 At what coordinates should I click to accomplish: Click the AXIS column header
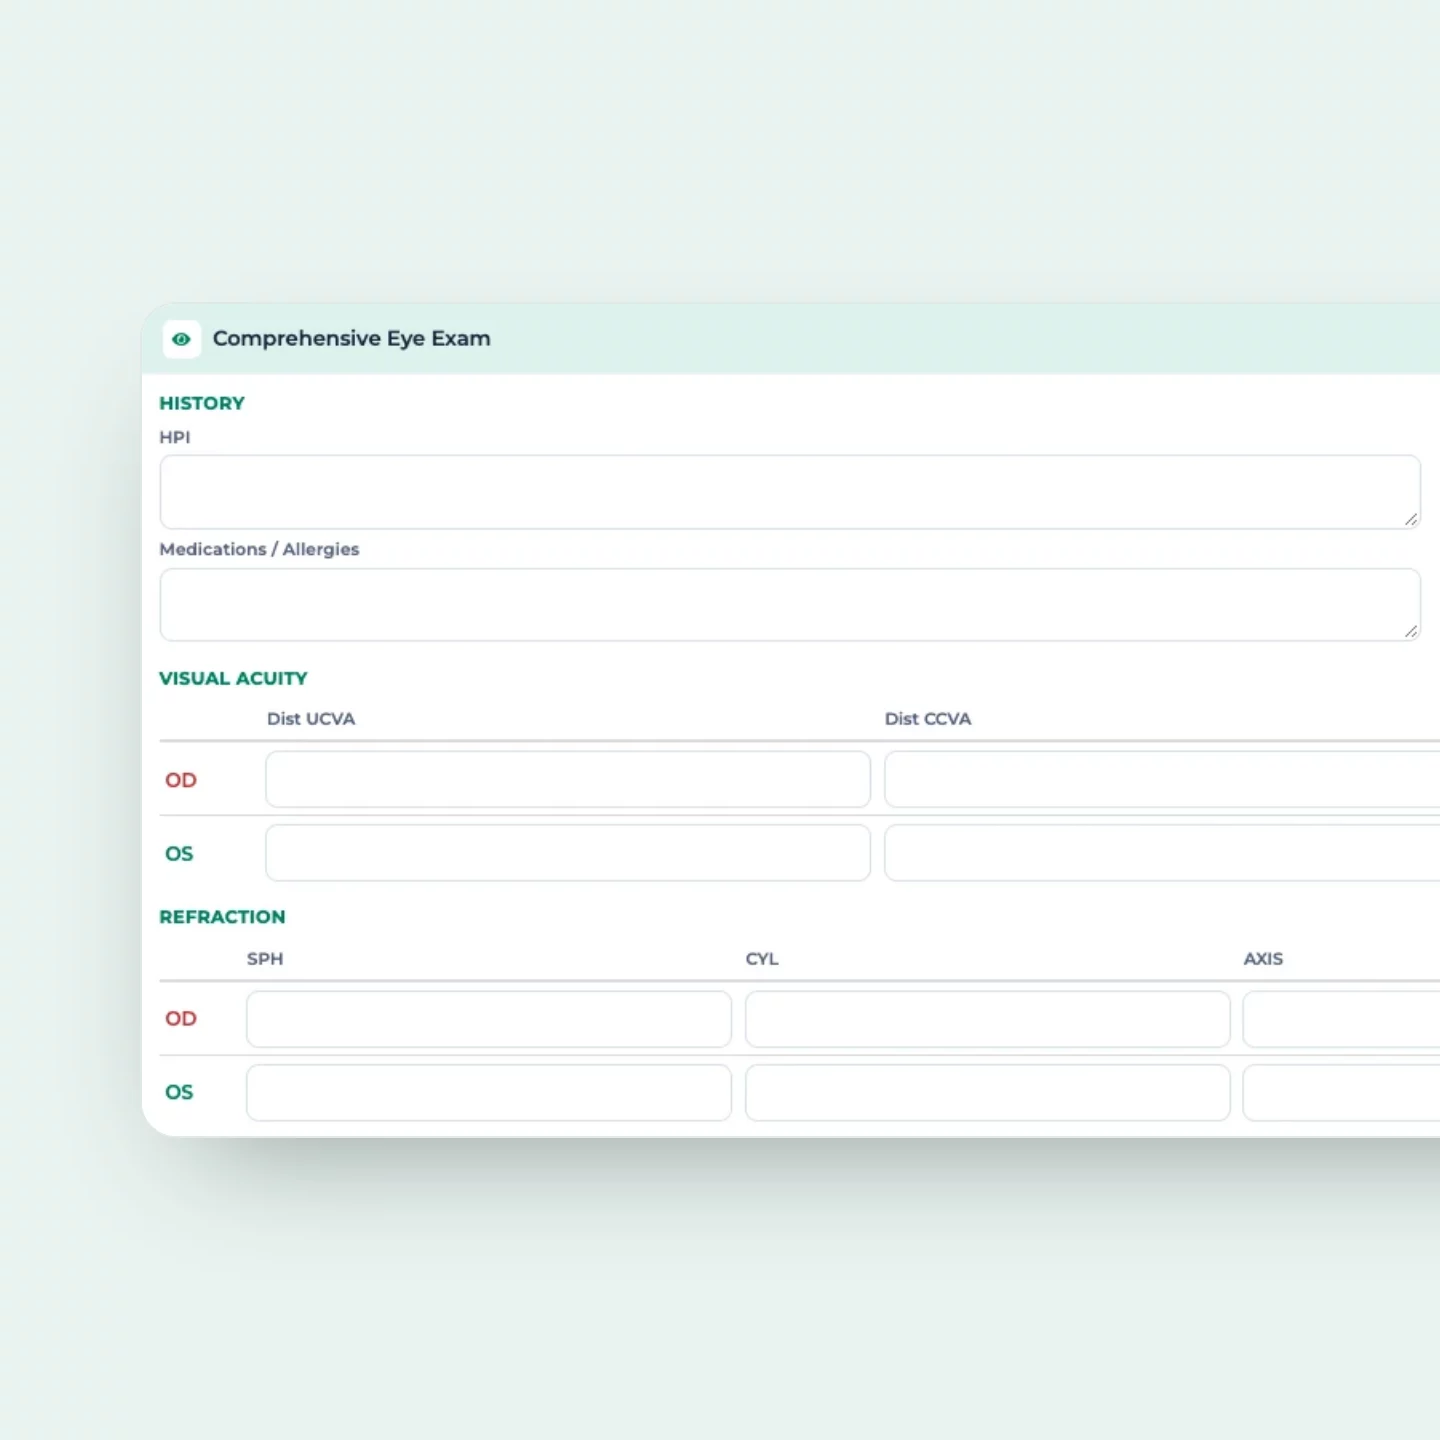1263,959
